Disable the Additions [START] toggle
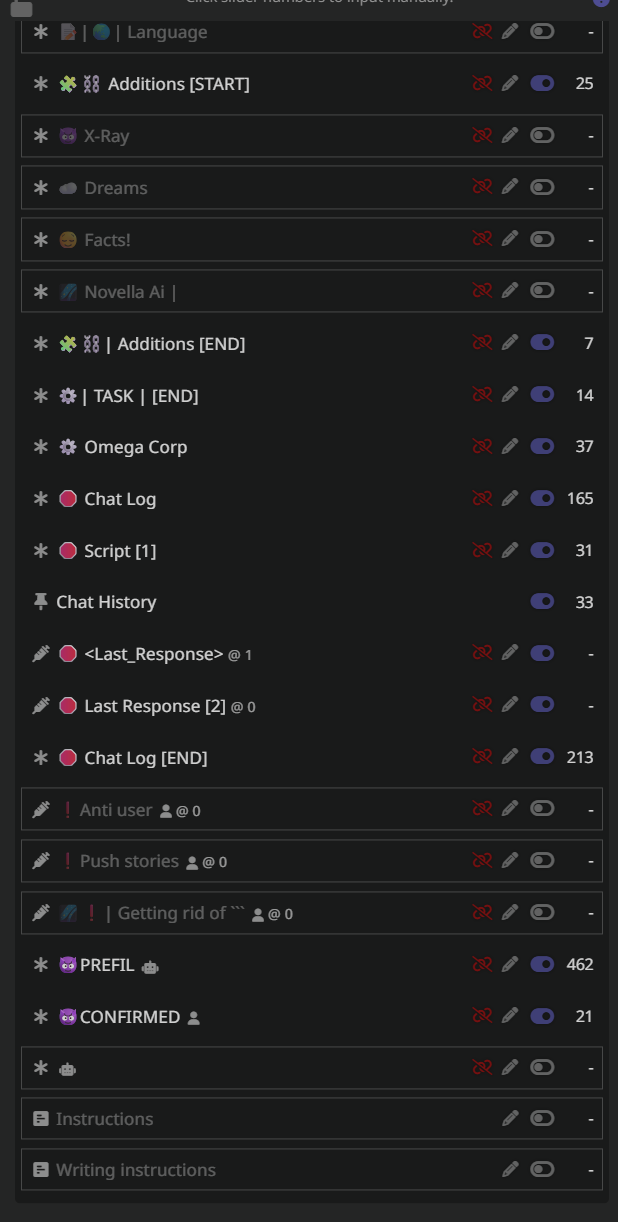The height and width of the screenshot is (1222, 618). tap(542, 84)
